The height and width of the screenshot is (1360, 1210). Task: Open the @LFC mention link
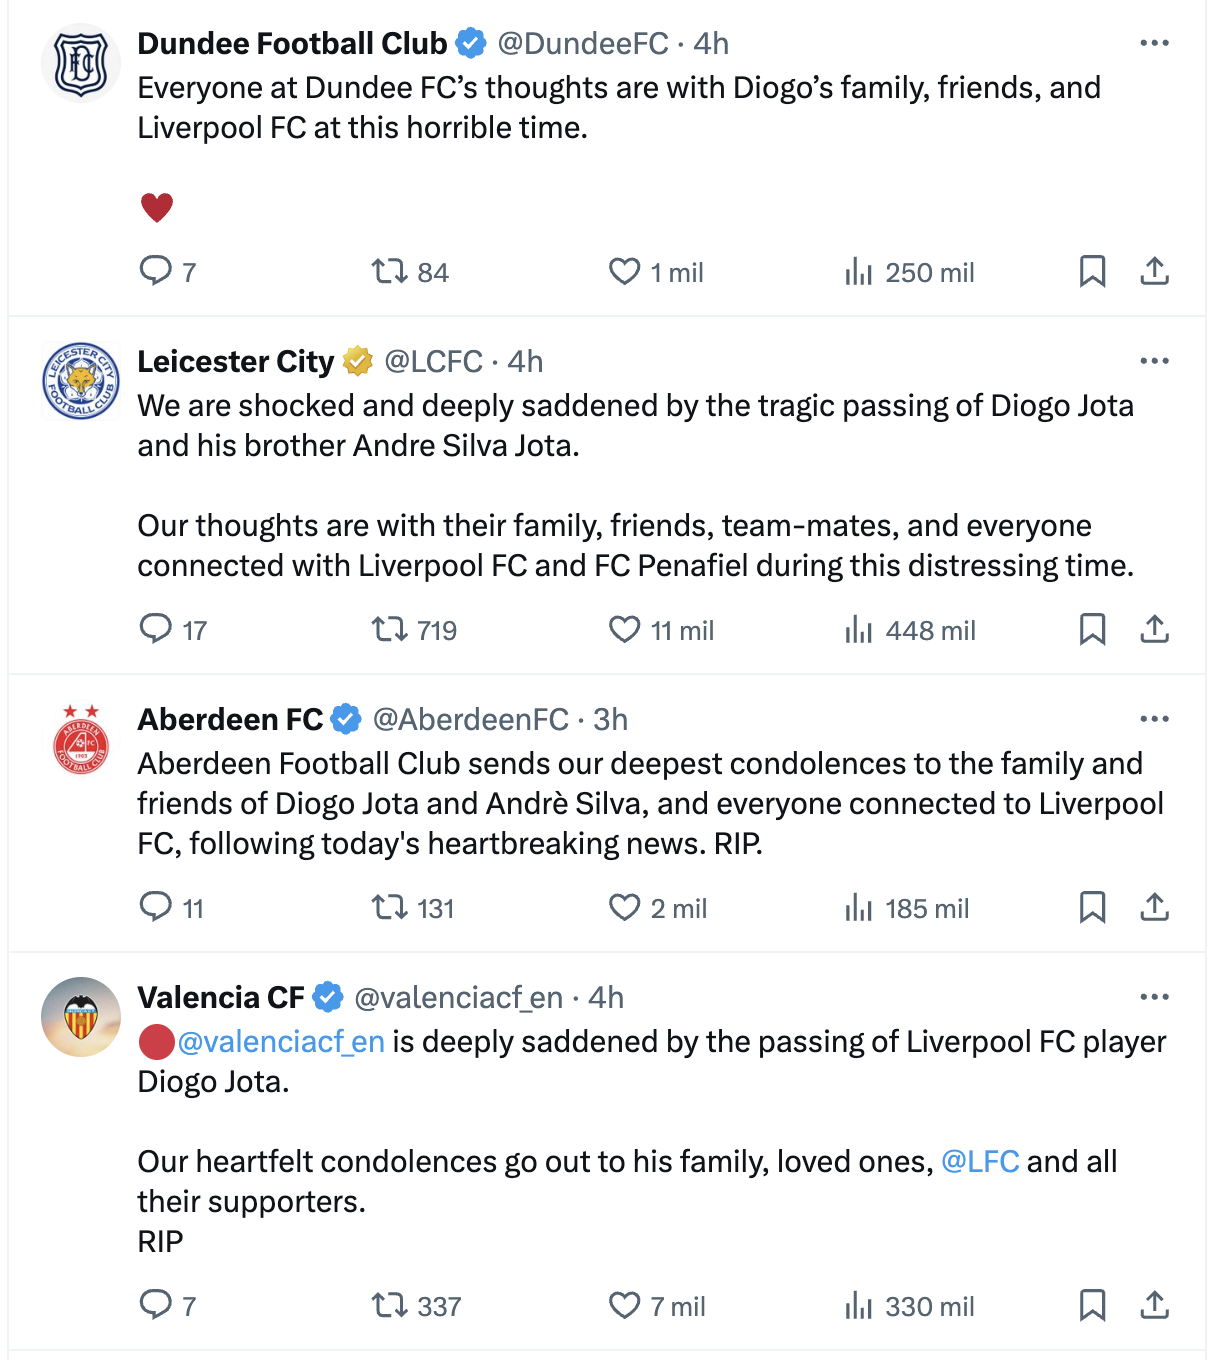(x=980, y=1161)
